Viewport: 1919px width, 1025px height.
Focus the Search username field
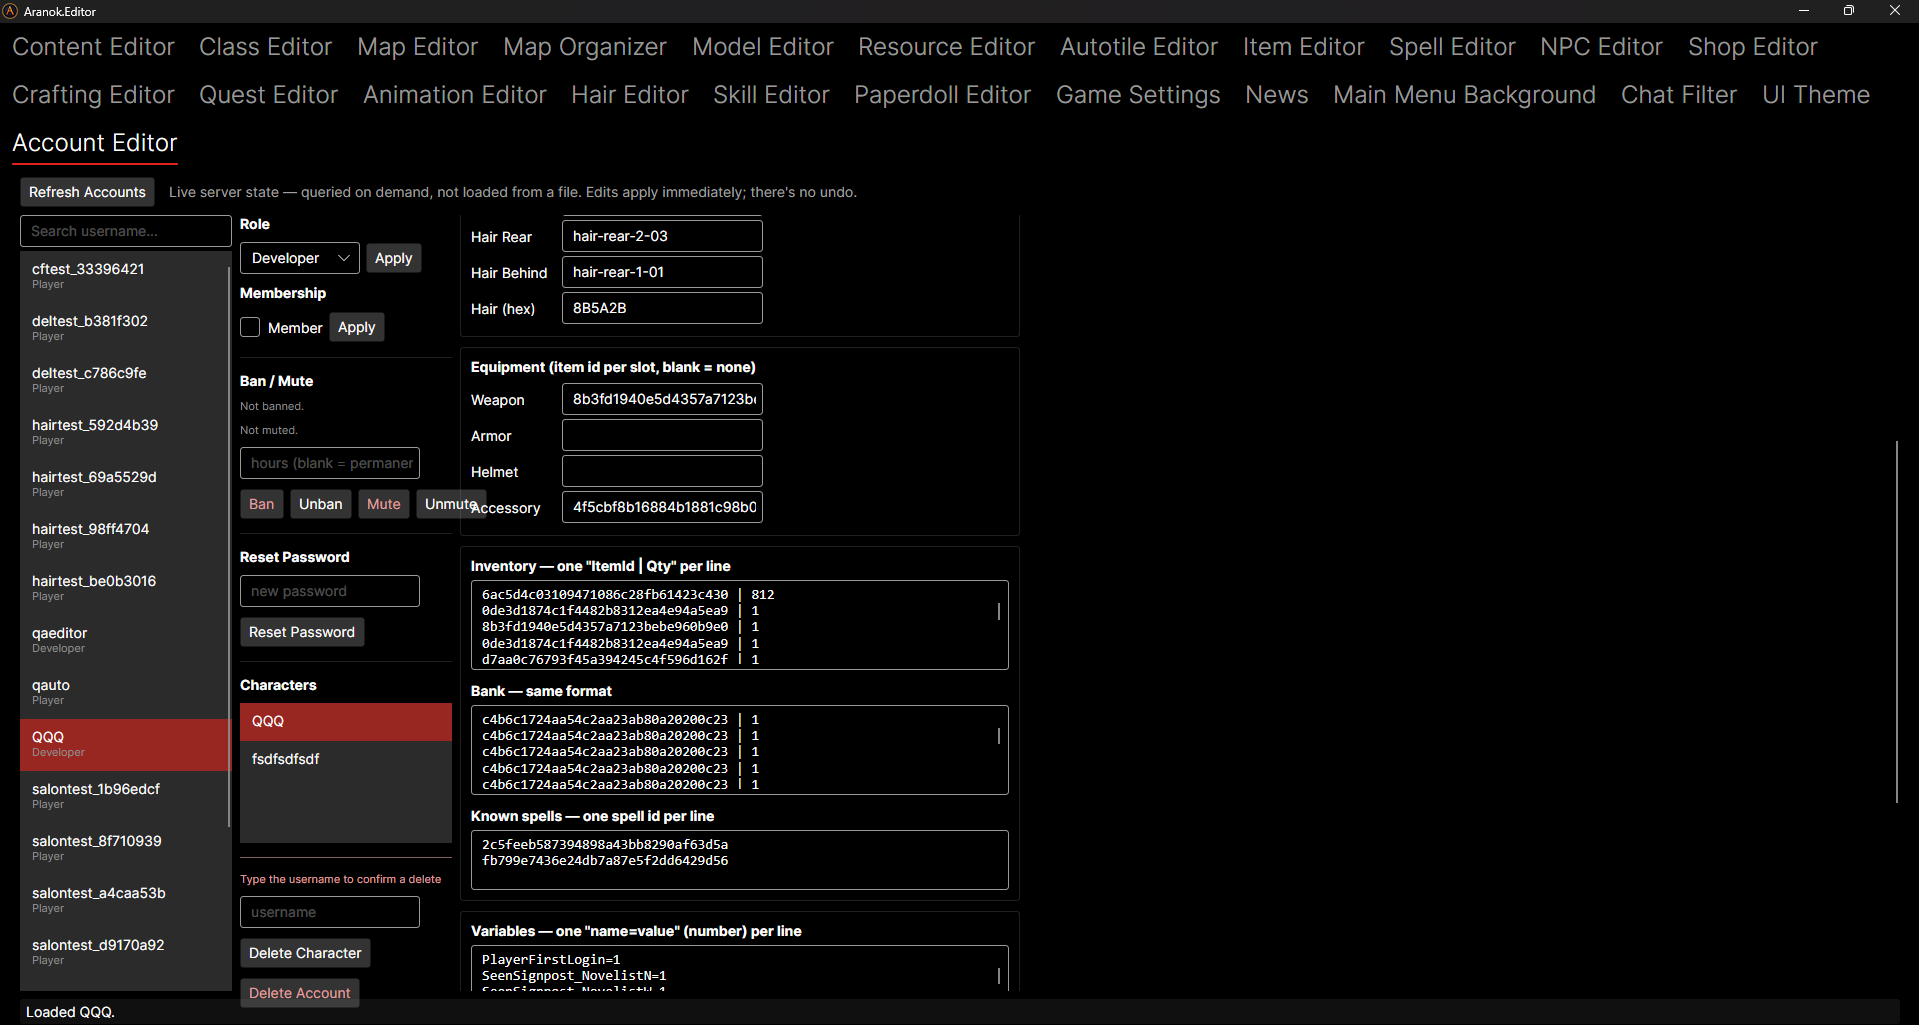125,231
